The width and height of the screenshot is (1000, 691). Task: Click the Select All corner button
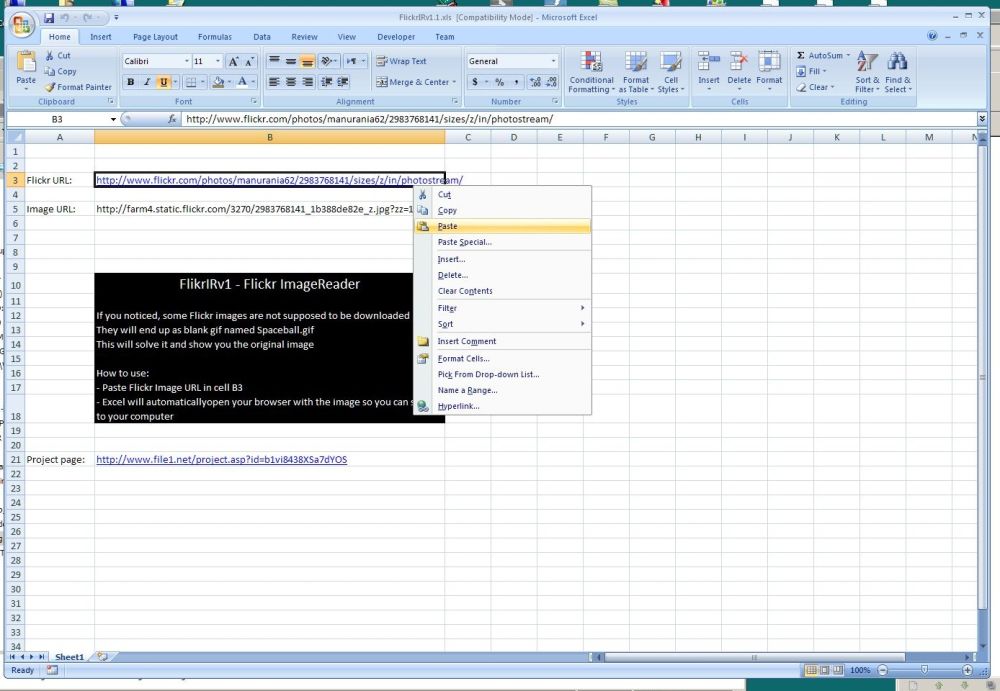pyautogui.click(x=15, y=137)
